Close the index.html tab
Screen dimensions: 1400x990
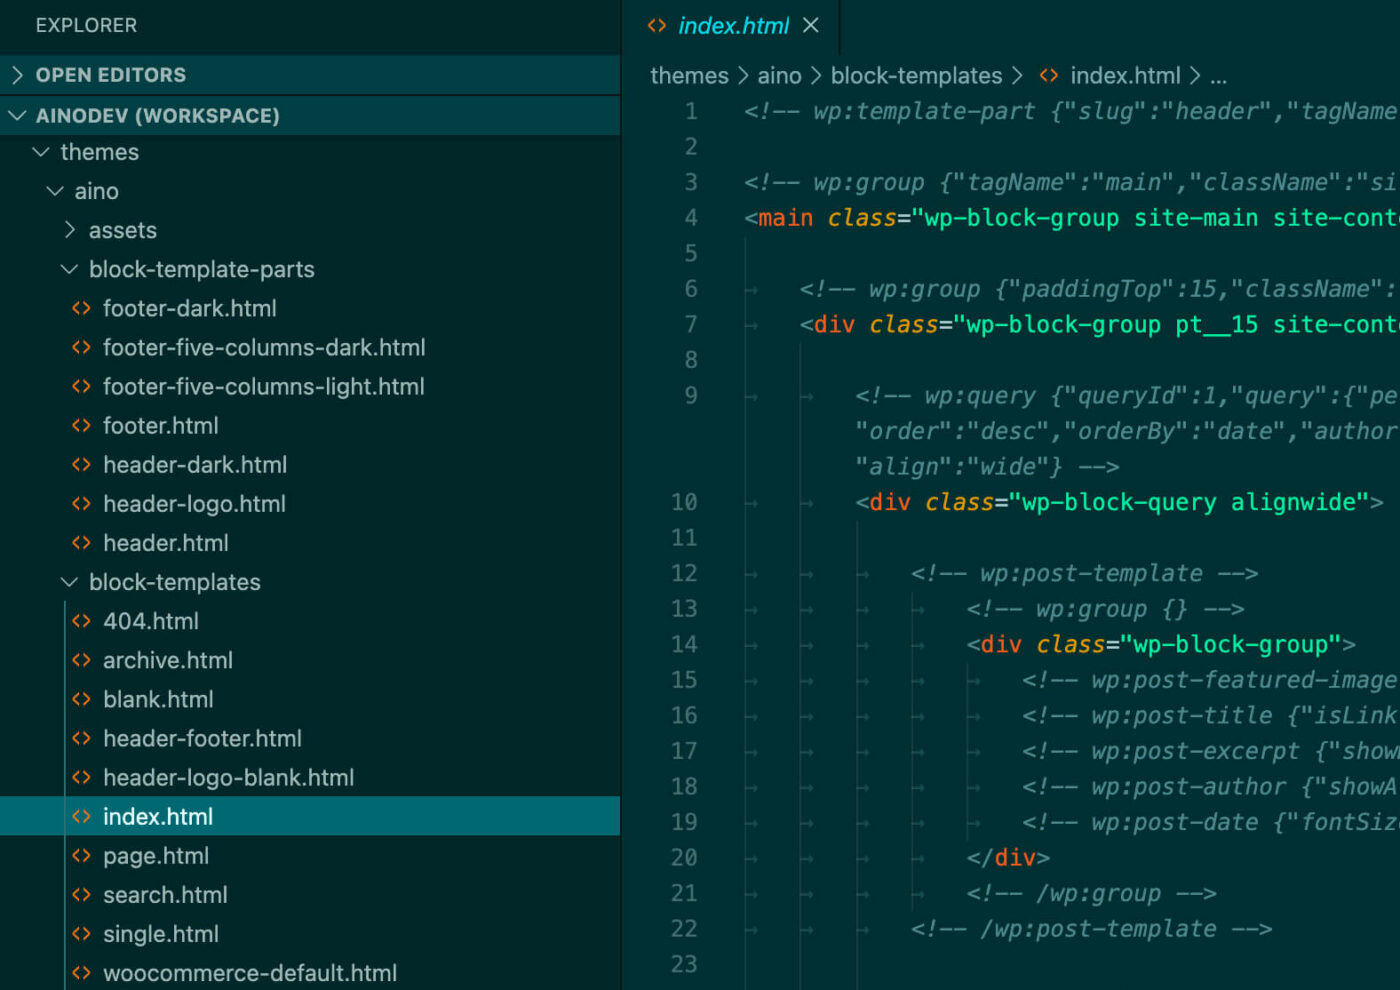[x=810, y=26]
